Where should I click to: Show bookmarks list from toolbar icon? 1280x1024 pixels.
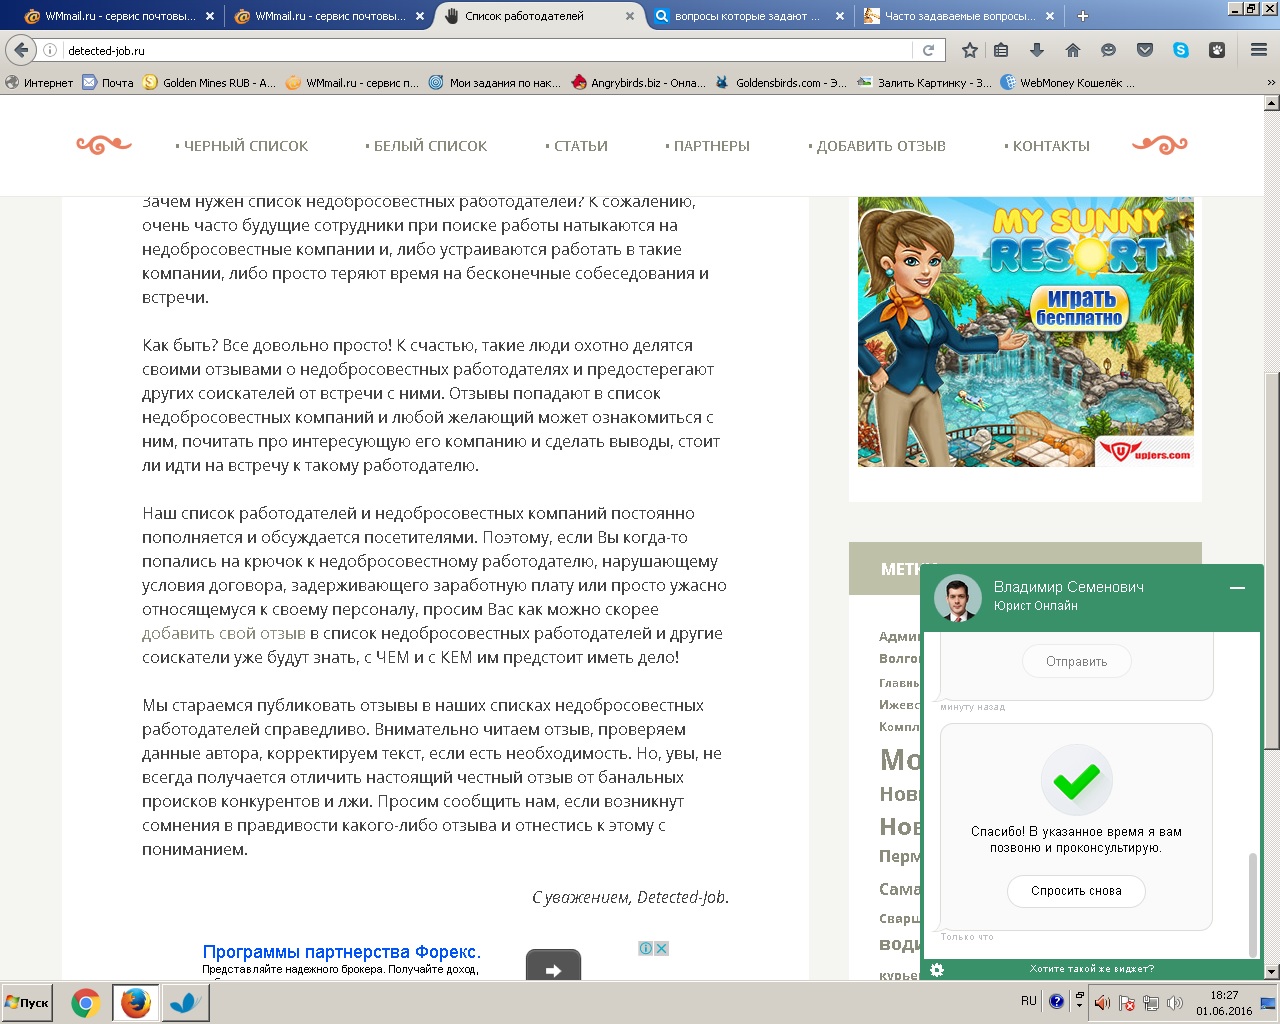click(1001, 50)
